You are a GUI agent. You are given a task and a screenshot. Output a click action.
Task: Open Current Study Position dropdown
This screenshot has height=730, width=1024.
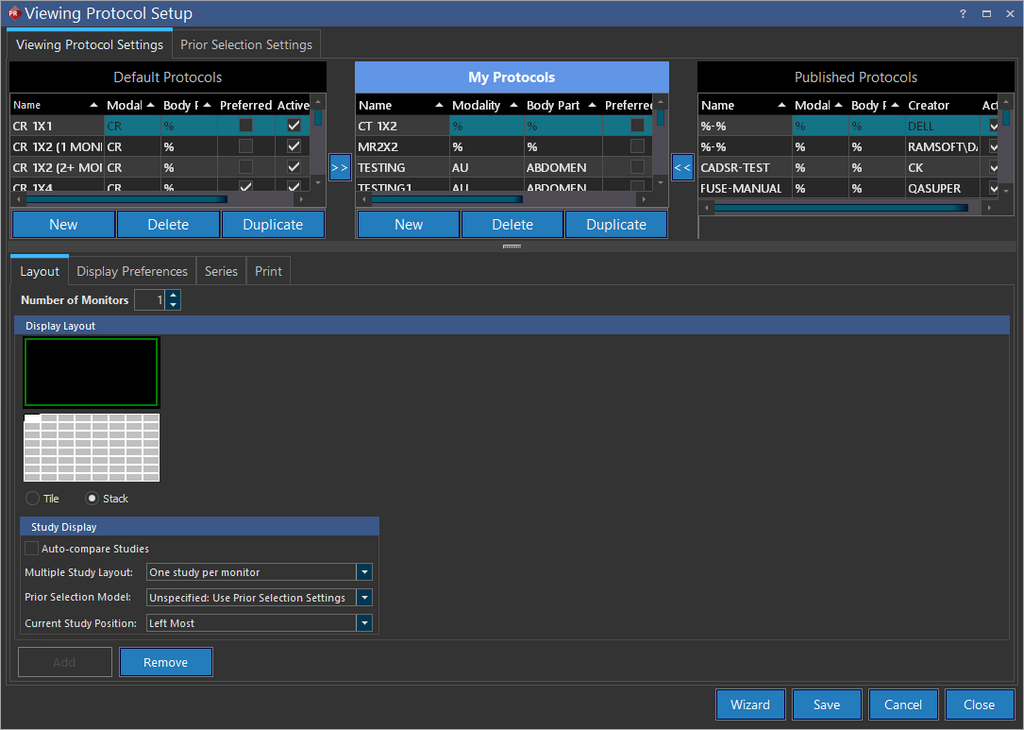click(364, 622)
